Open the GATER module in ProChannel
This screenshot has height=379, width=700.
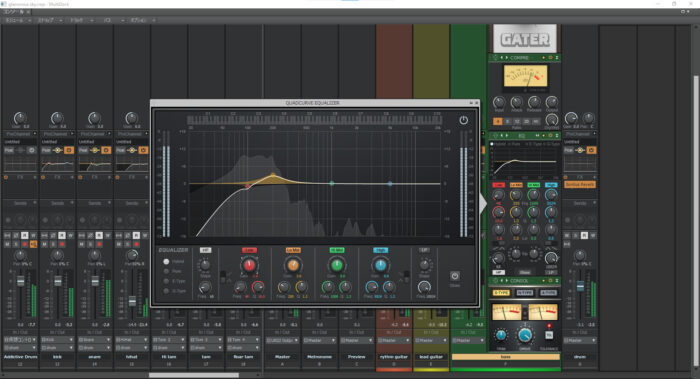525,39
